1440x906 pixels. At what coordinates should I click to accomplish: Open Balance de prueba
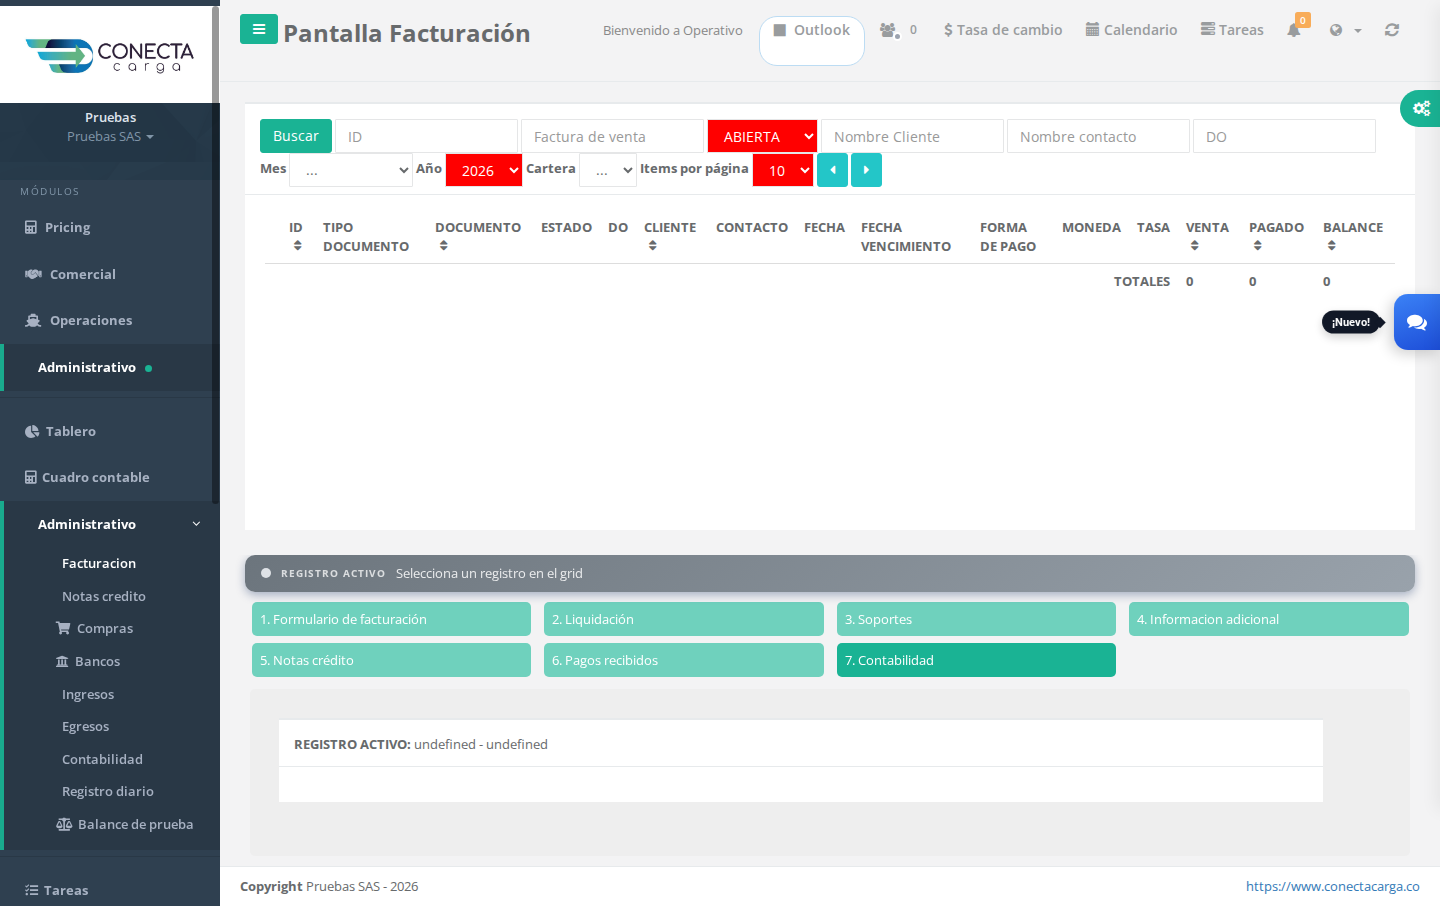[x=125, y=824]
